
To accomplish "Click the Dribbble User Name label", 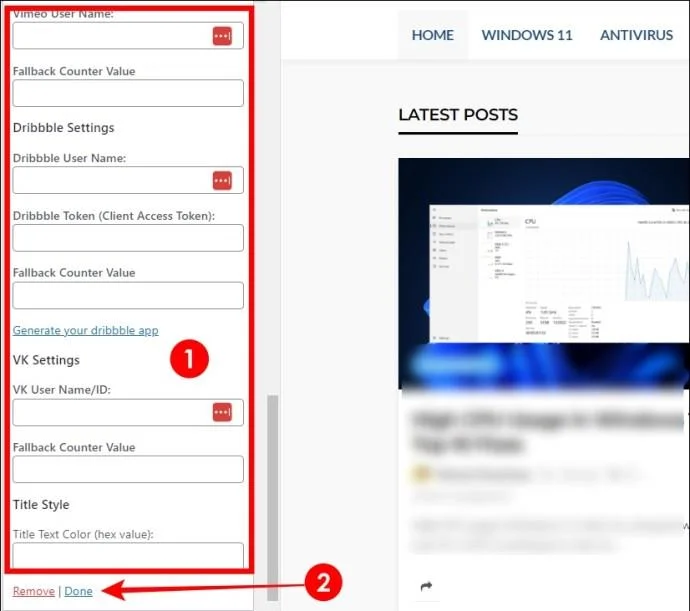I will click(x=70, y=158).
